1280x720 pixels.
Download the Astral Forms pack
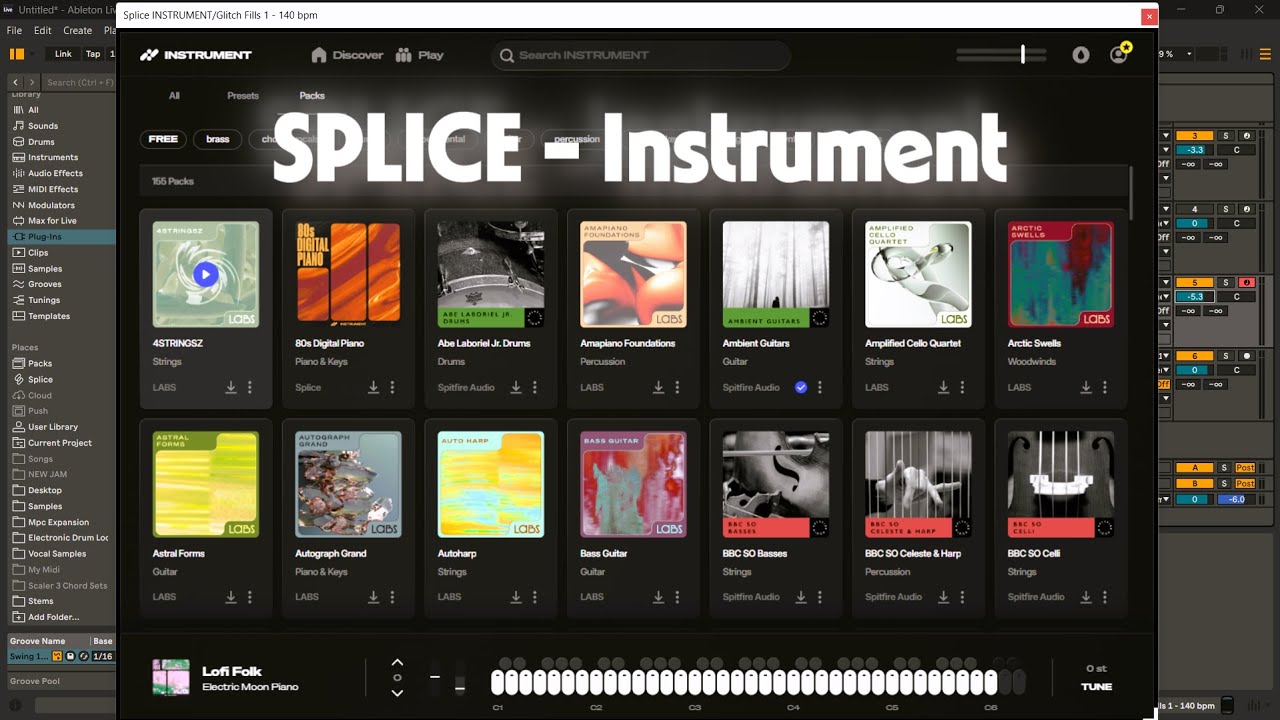click(x=231, y=597)
